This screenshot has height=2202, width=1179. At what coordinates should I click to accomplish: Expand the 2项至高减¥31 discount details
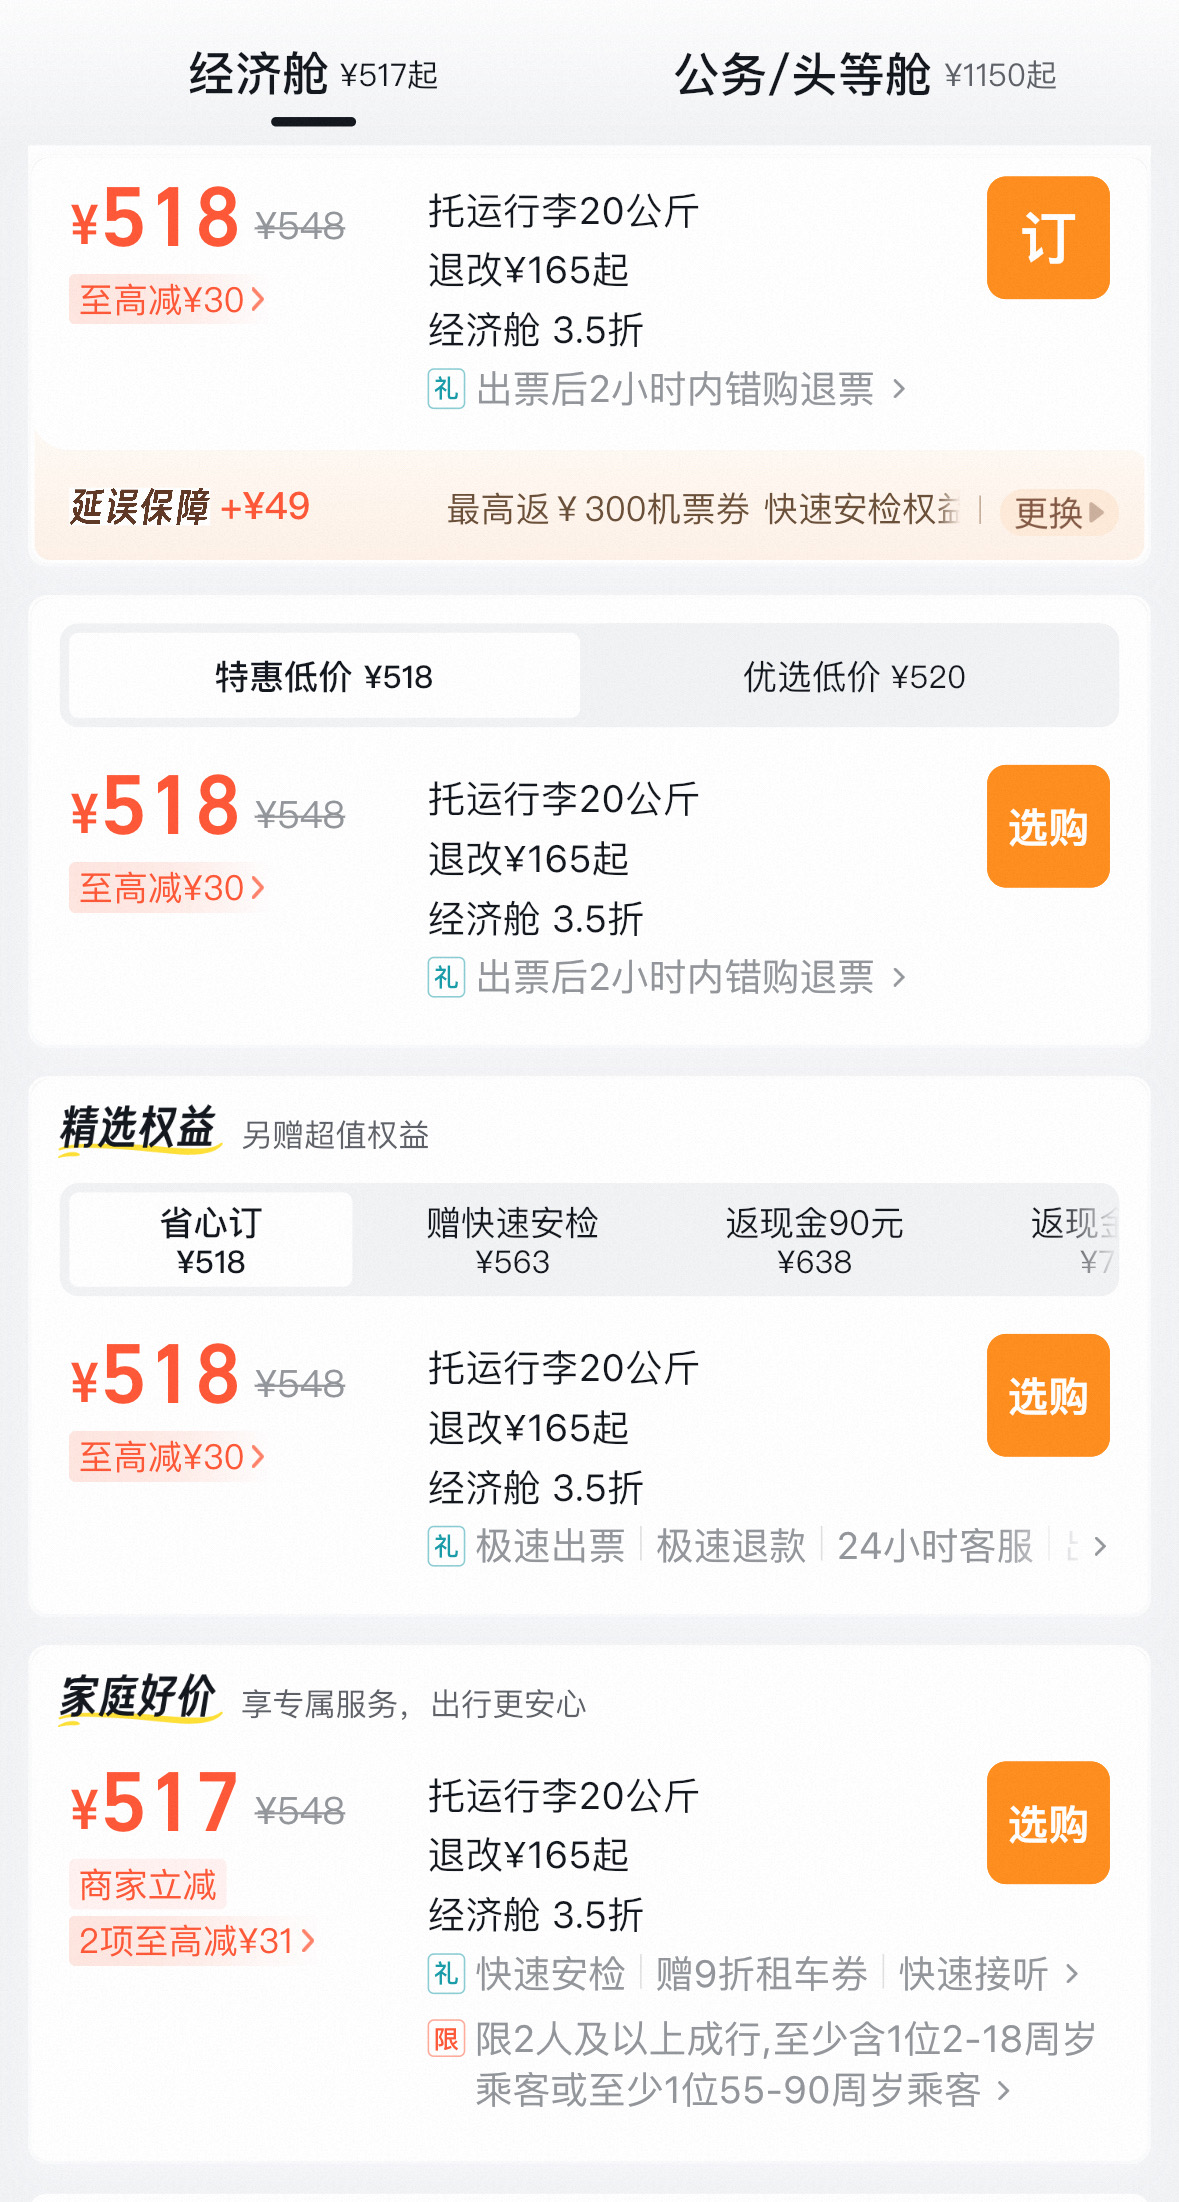pyautogui.click(x=195, y=1941)
